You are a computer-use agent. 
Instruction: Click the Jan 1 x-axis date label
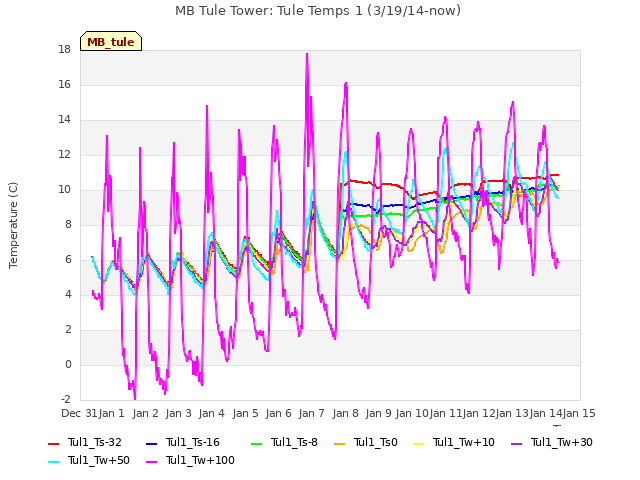pyautogui.click(x=111, y=413)
